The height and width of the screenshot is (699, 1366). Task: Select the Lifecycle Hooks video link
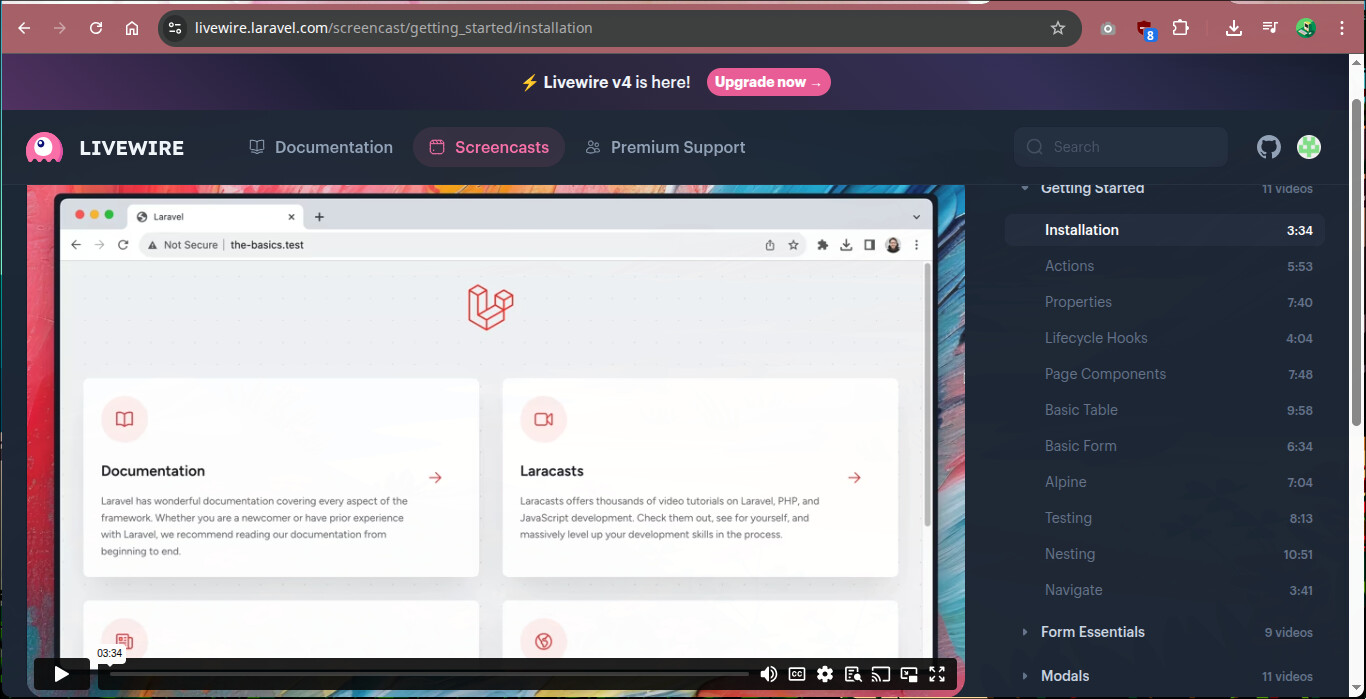(1096, 338)
